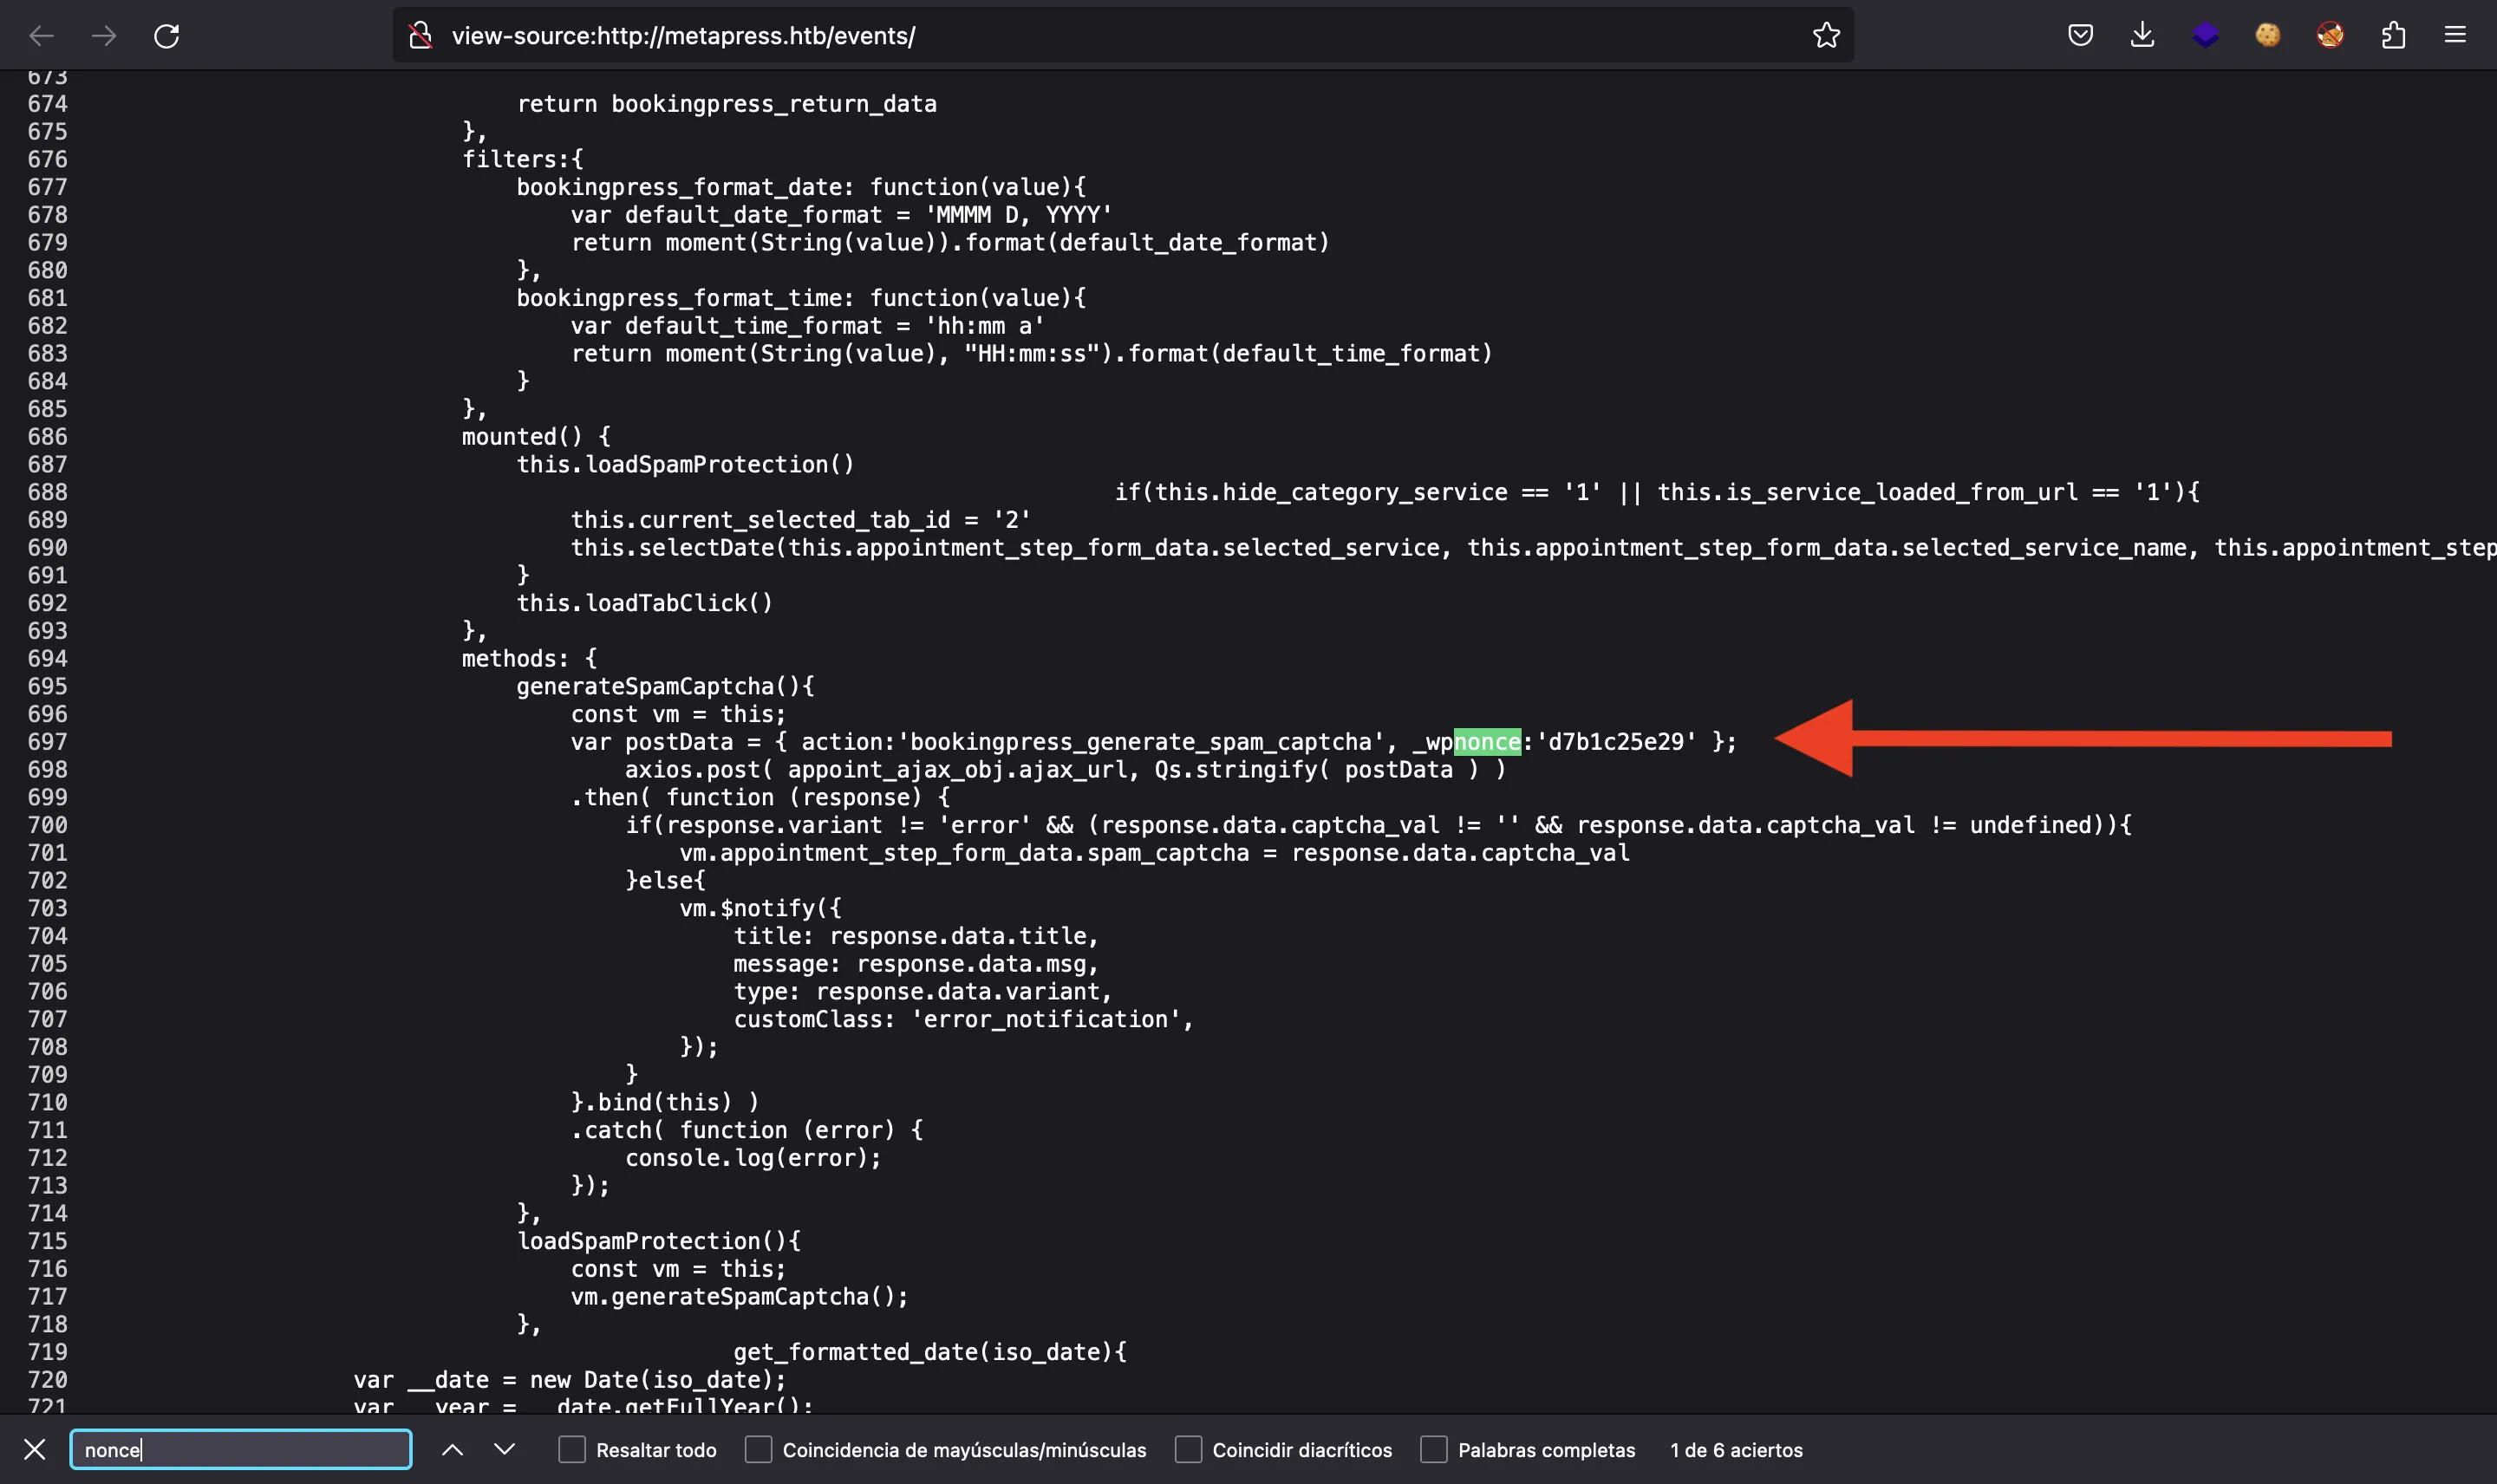Click the address bar URL
The height and width of the screenshot is (1484, 2497).
(x=683, y=36)
